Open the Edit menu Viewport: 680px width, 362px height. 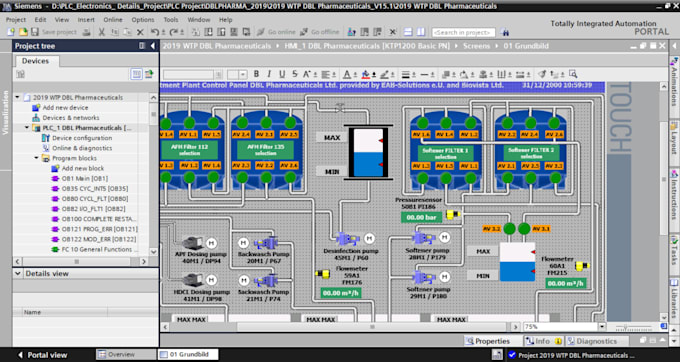click(x=40, y=20)
